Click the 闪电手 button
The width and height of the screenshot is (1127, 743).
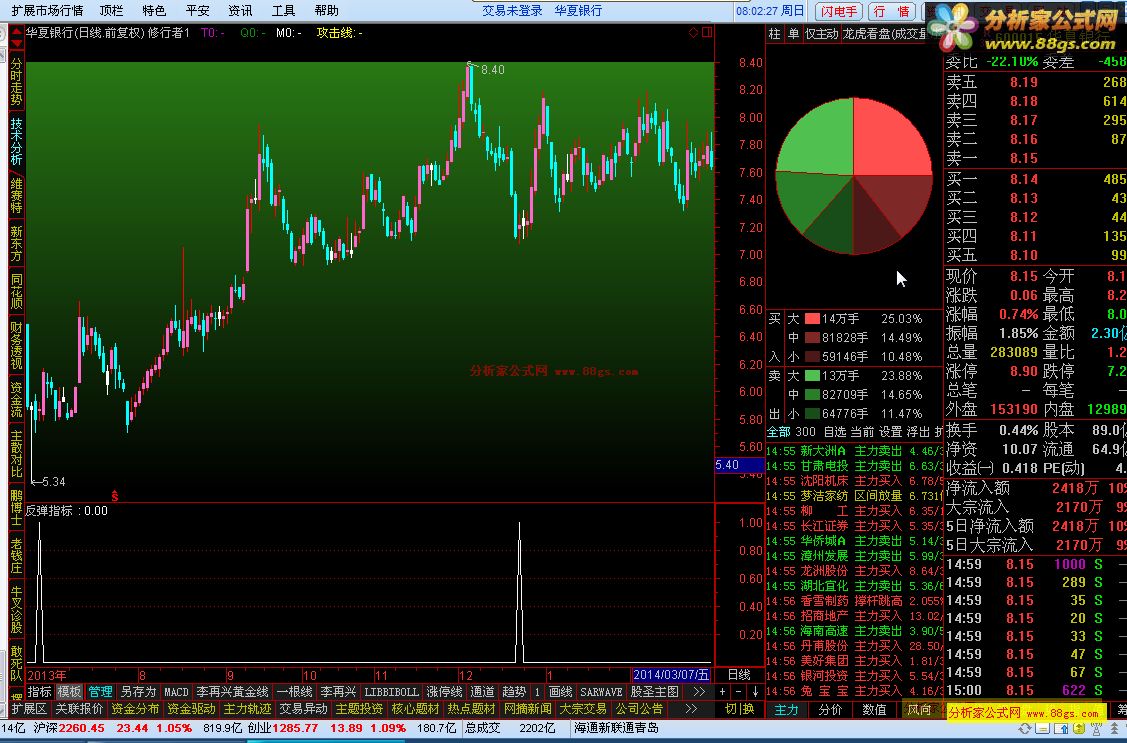tap(839, 11)
